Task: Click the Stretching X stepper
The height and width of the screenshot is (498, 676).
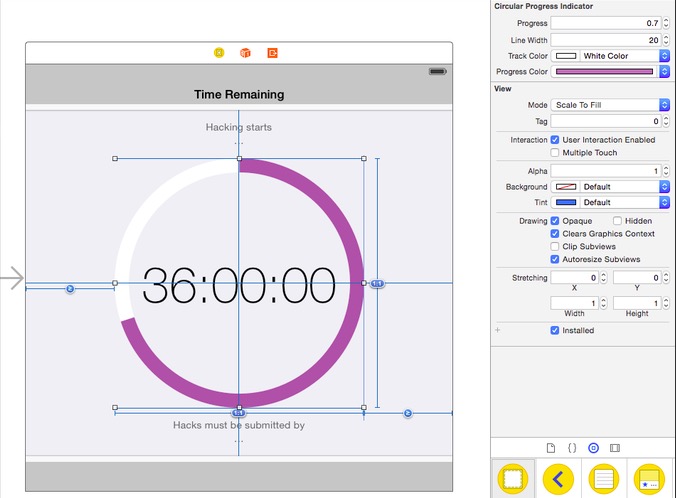Action: coord(604,278)
